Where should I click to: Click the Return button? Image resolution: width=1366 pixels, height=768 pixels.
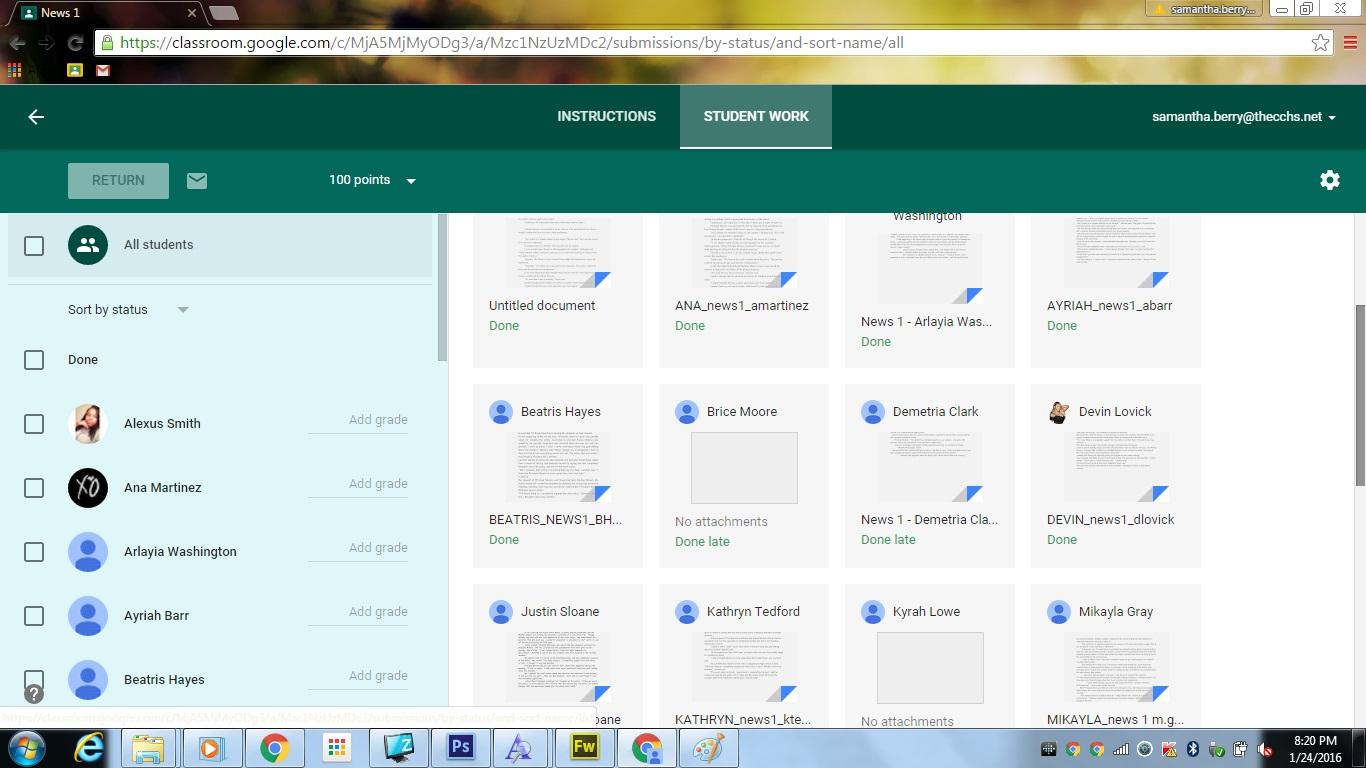click(118, 180)
